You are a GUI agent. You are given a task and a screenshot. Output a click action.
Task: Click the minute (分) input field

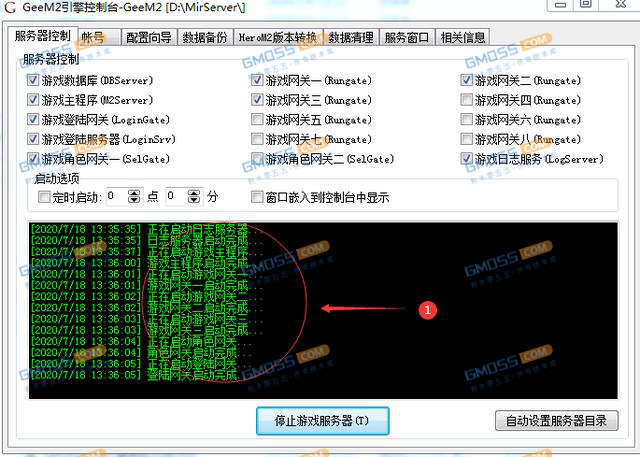tap(176, 197)
